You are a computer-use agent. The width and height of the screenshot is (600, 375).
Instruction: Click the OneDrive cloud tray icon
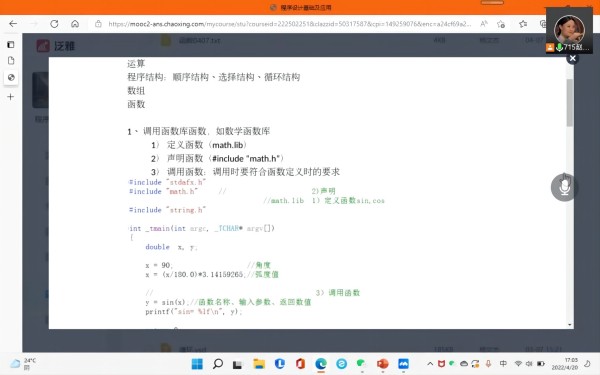coord(464,364)
